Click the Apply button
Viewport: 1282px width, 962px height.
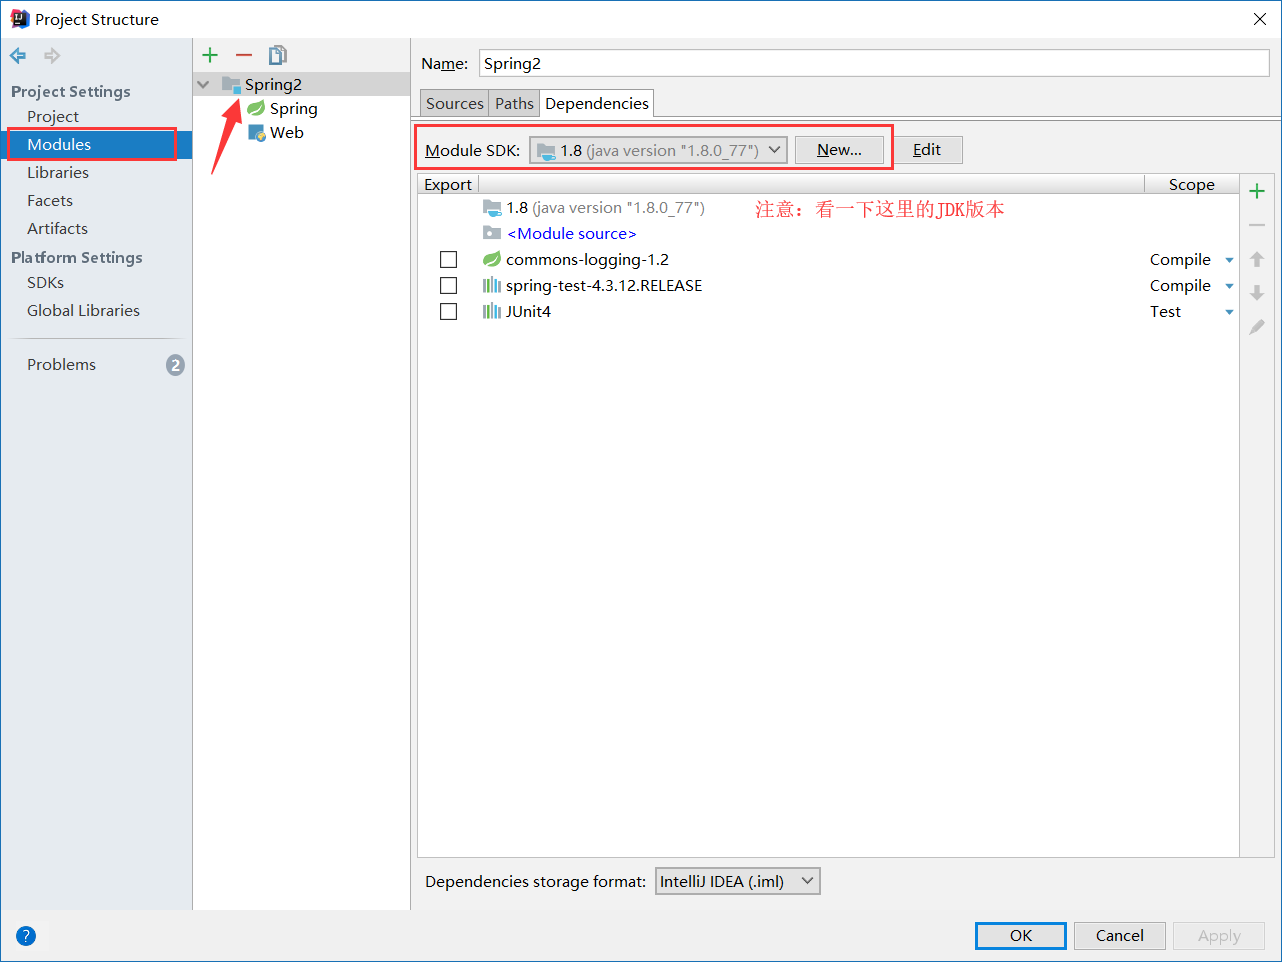point(1219,936)
